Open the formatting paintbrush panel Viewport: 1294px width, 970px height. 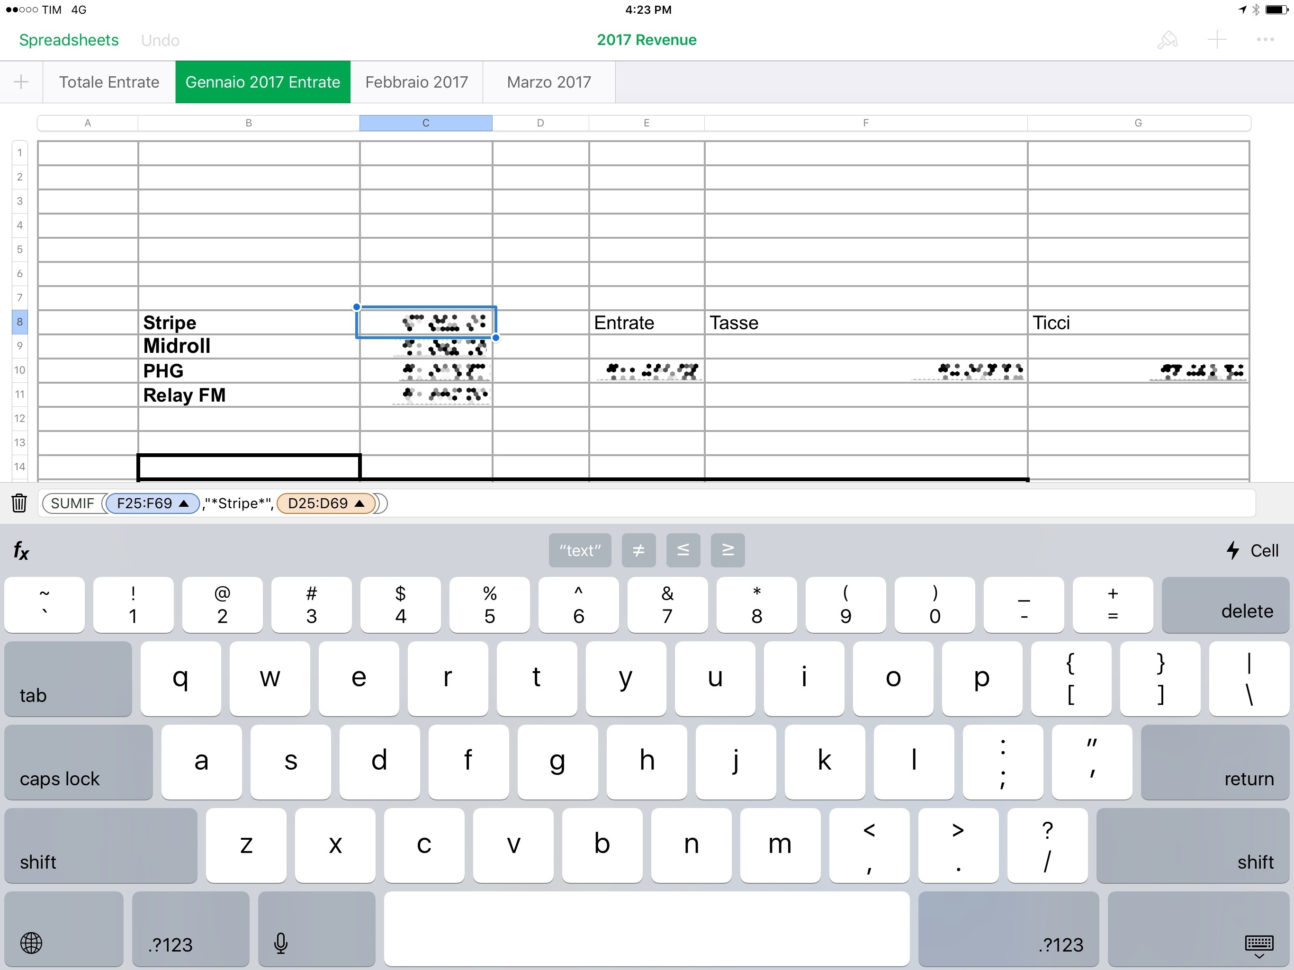click(x=1167, y=40)
